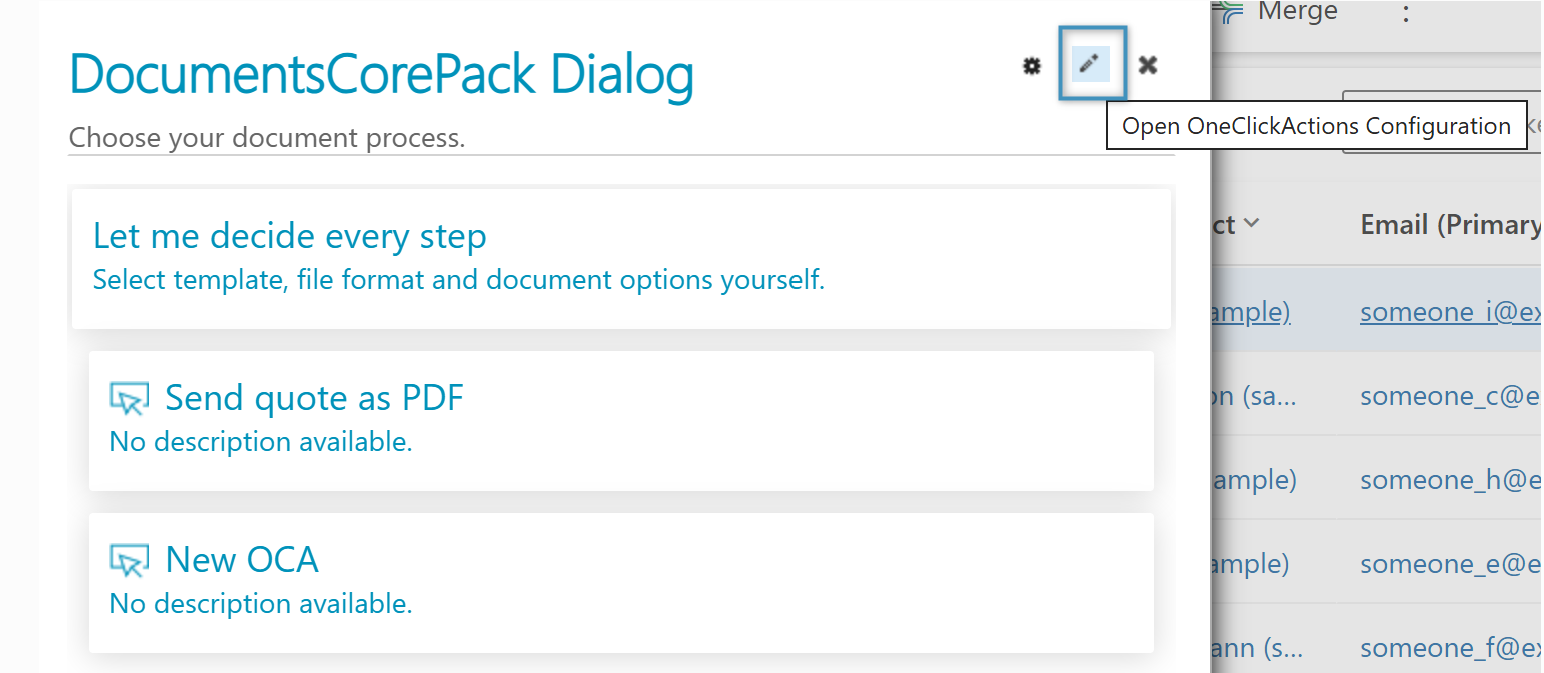
Task: Open the more options dots next to Merge
Action: pos(1405,13)
